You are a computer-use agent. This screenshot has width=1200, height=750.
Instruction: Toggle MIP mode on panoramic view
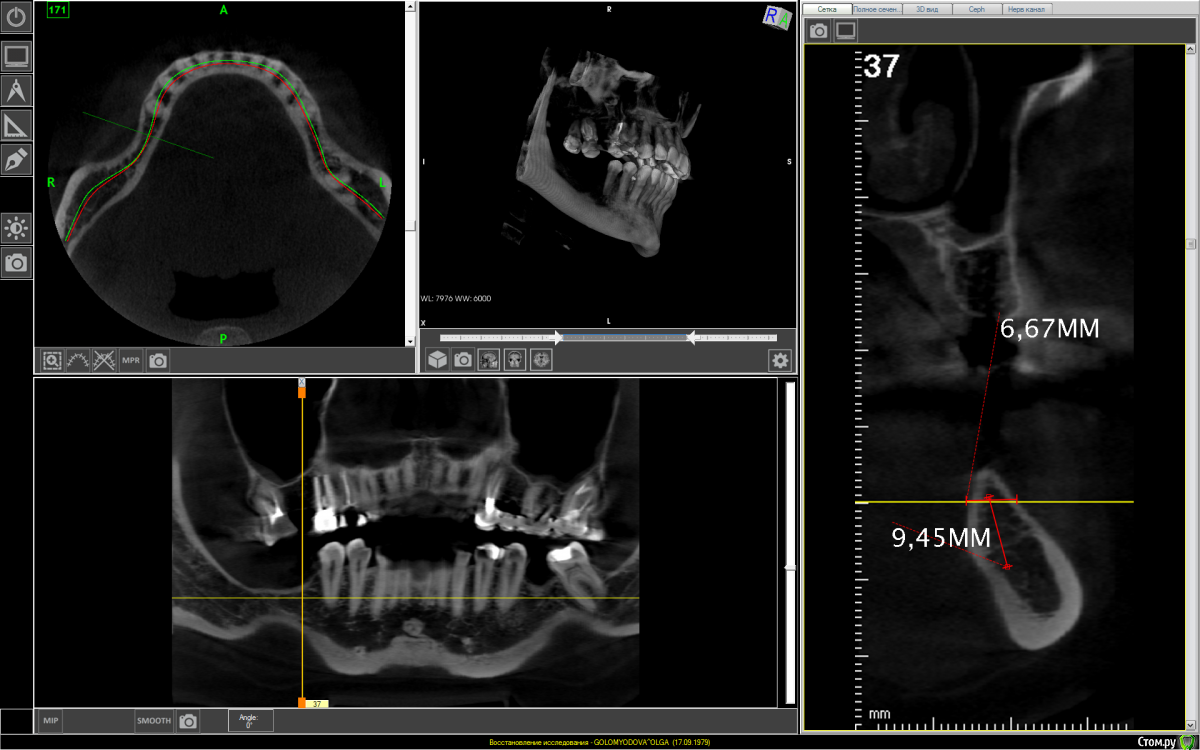pyautogui.click(x=50, y=720)
